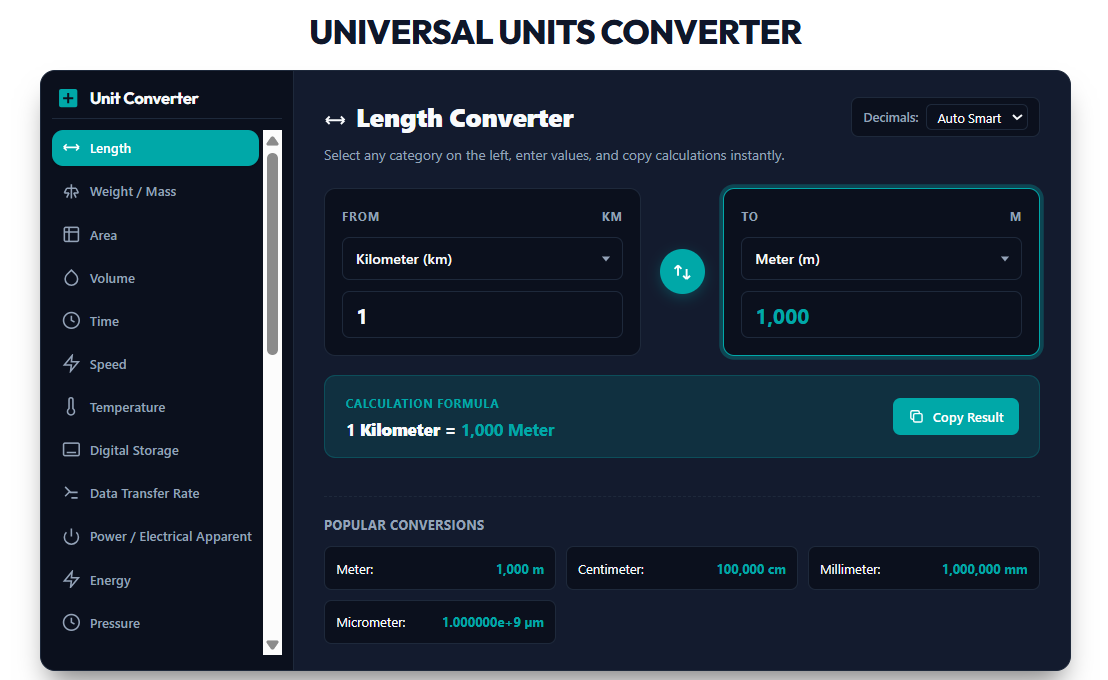Viewport: 1108px width, 680px height.
Task: Click the Pressure gauge icon
Action: (71, 623)
